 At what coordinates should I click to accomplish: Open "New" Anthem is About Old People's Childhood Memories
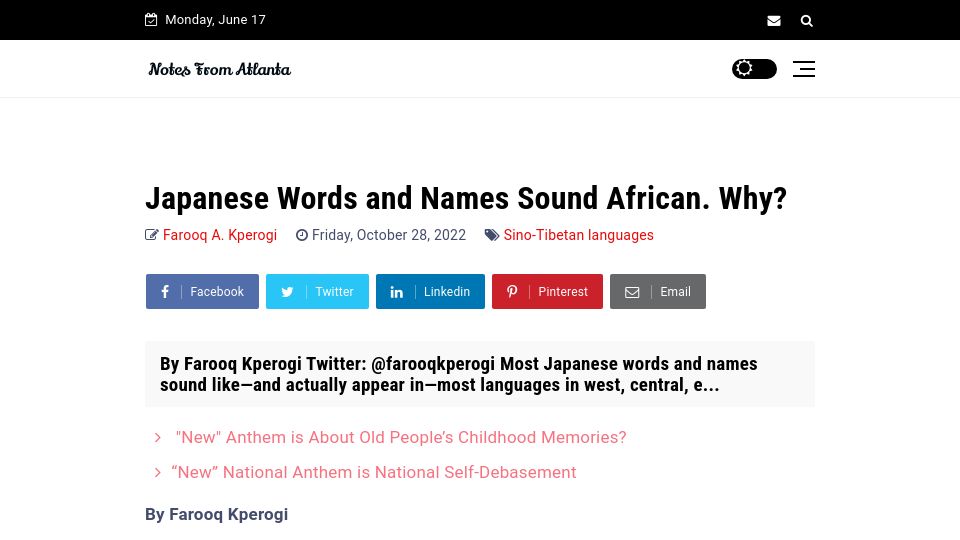tap(401, 438)
